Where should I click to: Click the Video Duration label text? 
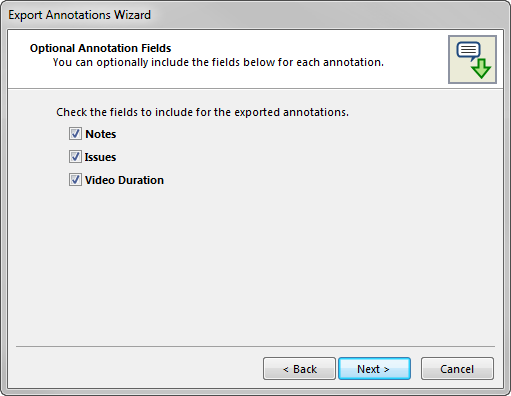[124, 180]
